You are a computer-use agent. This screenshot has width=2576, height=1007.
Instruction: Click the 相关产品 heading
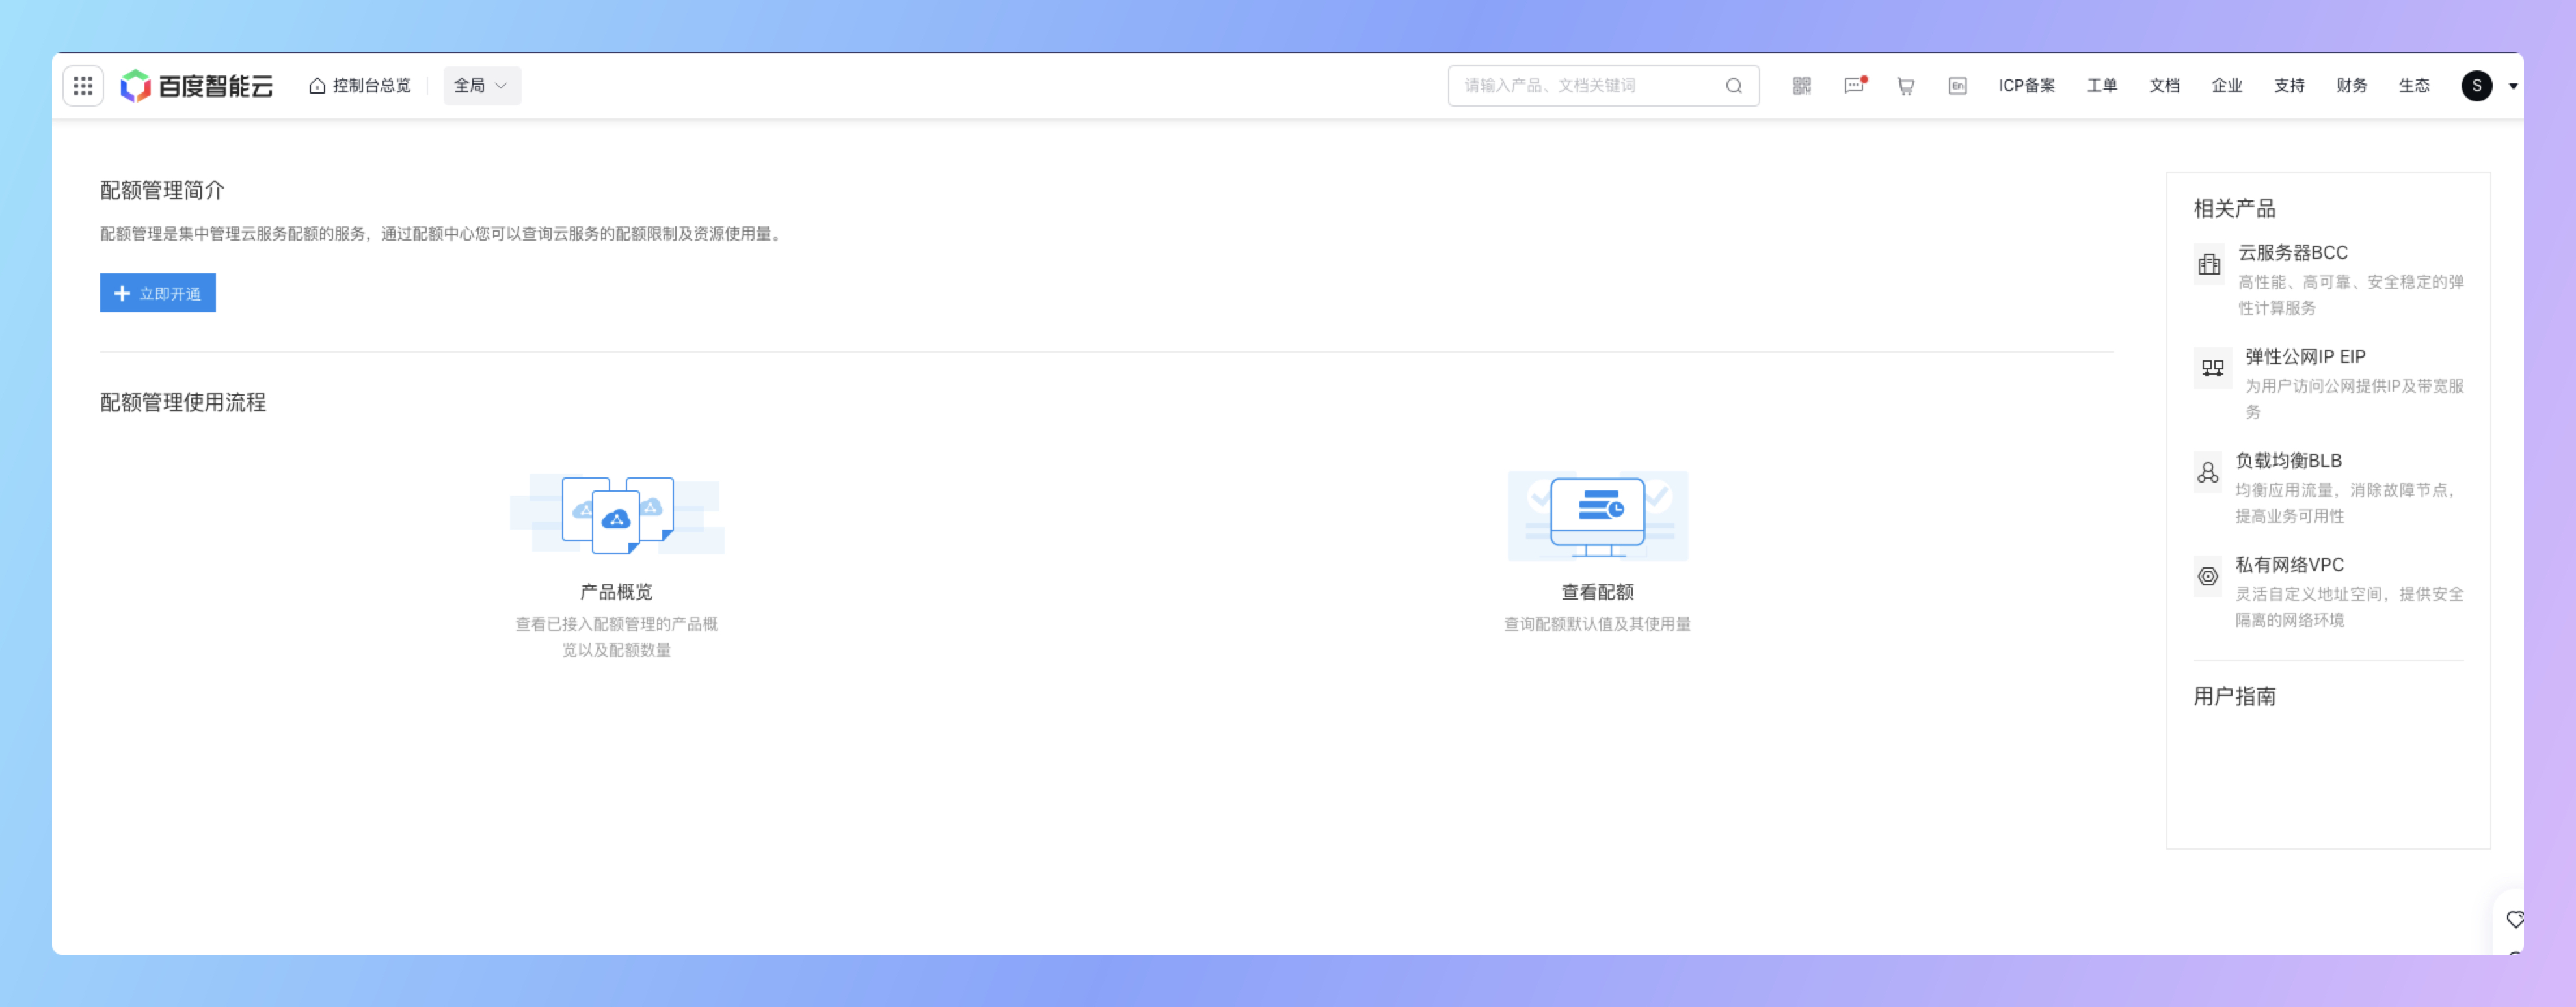tap(2235, 208)
